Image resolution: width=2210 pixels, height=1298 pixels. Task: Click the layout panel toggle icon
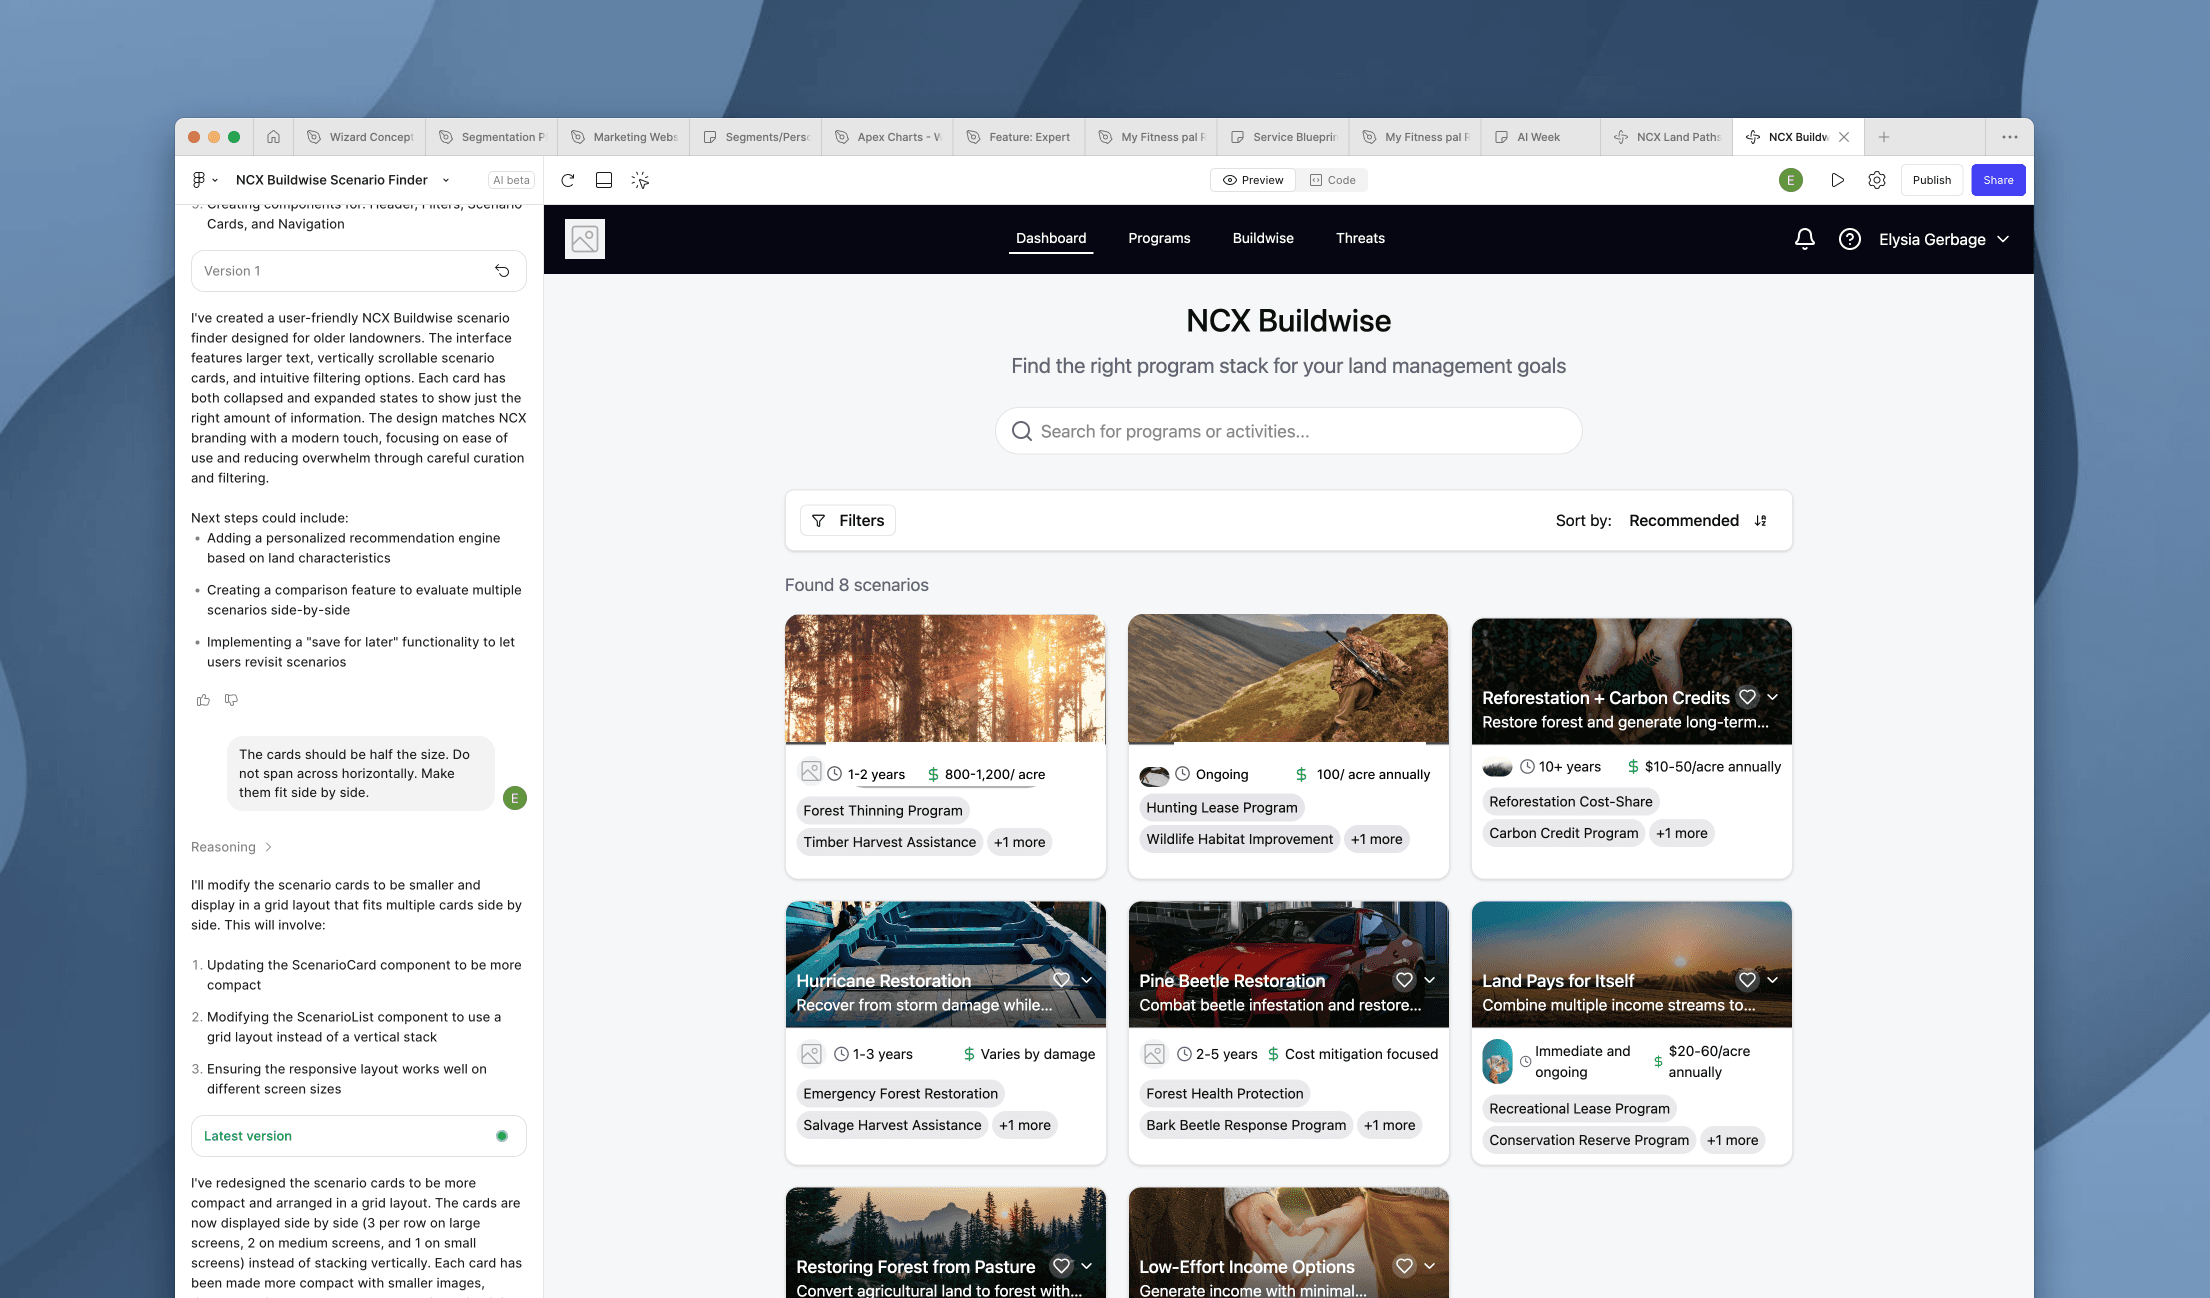tap(604, 180)
